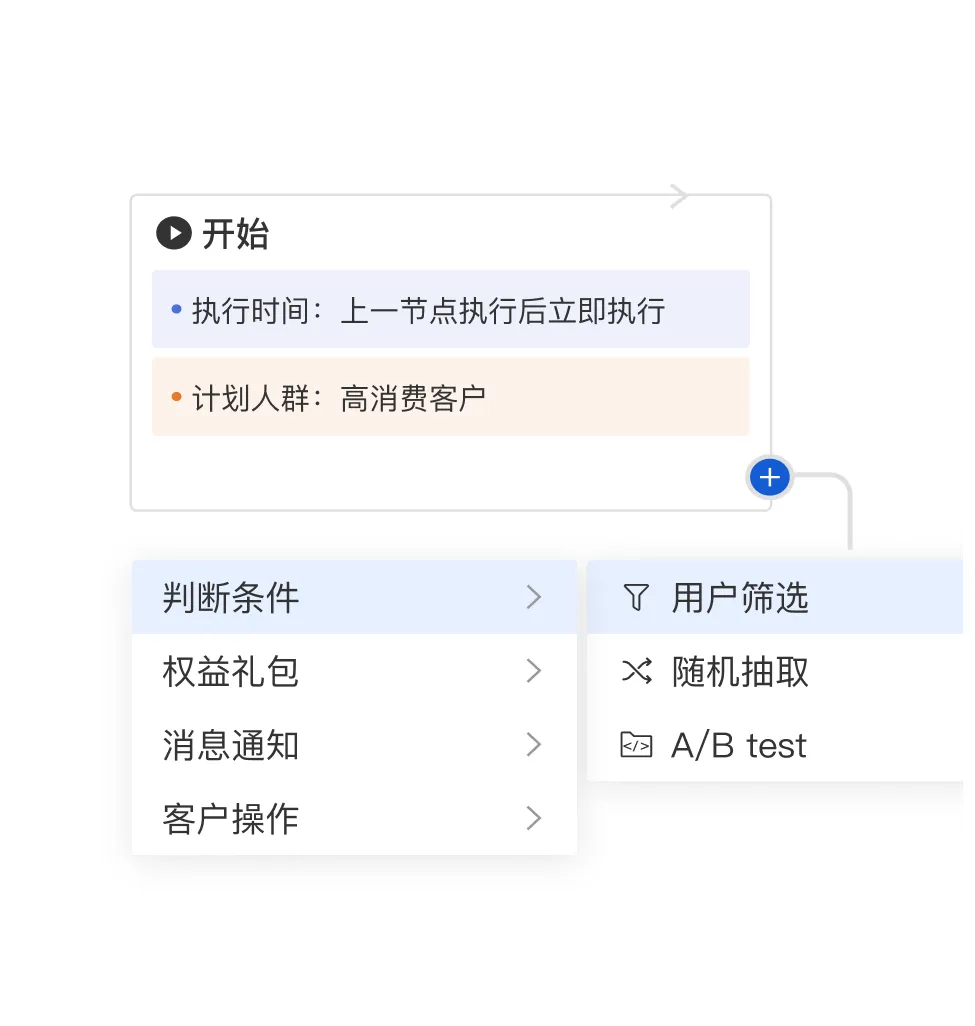975x1026 pixels.
Task: Click the orange bullet before 计划人群
Action: click(177, 398)
